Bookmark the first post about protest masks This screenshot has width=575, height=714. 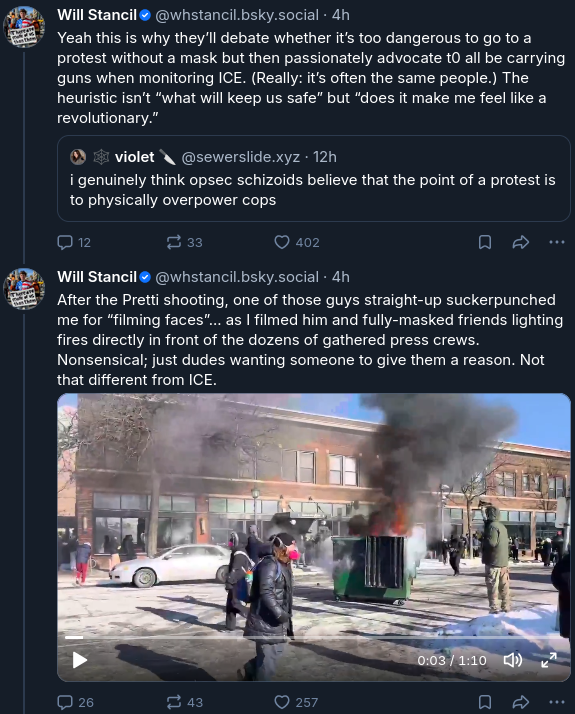pos(485,242)
